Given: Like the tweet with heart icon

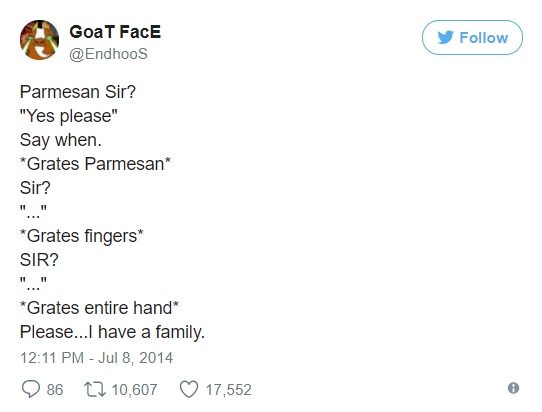Looking at the screenshot, I should tap(189, 389).
